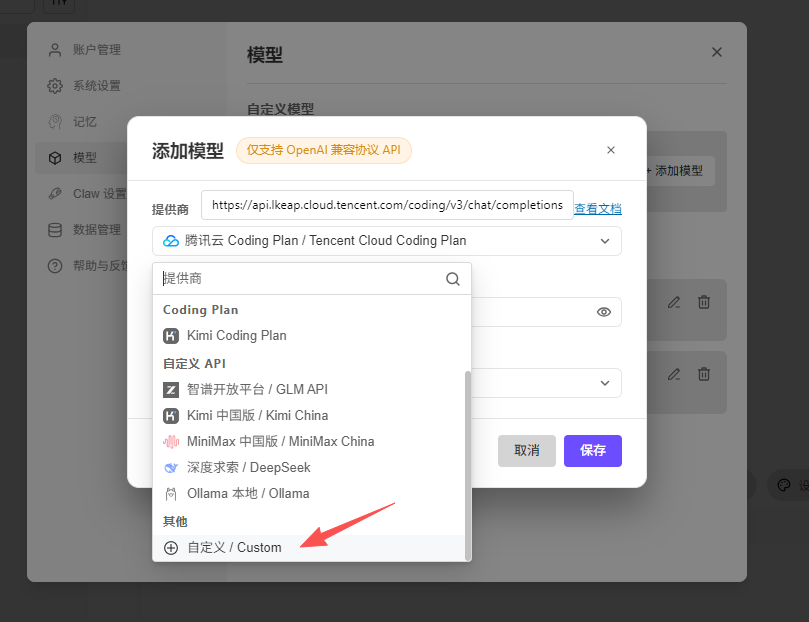Delete the second custom model entry
This screenshot has width=809, height=622.
coord(704,374)
